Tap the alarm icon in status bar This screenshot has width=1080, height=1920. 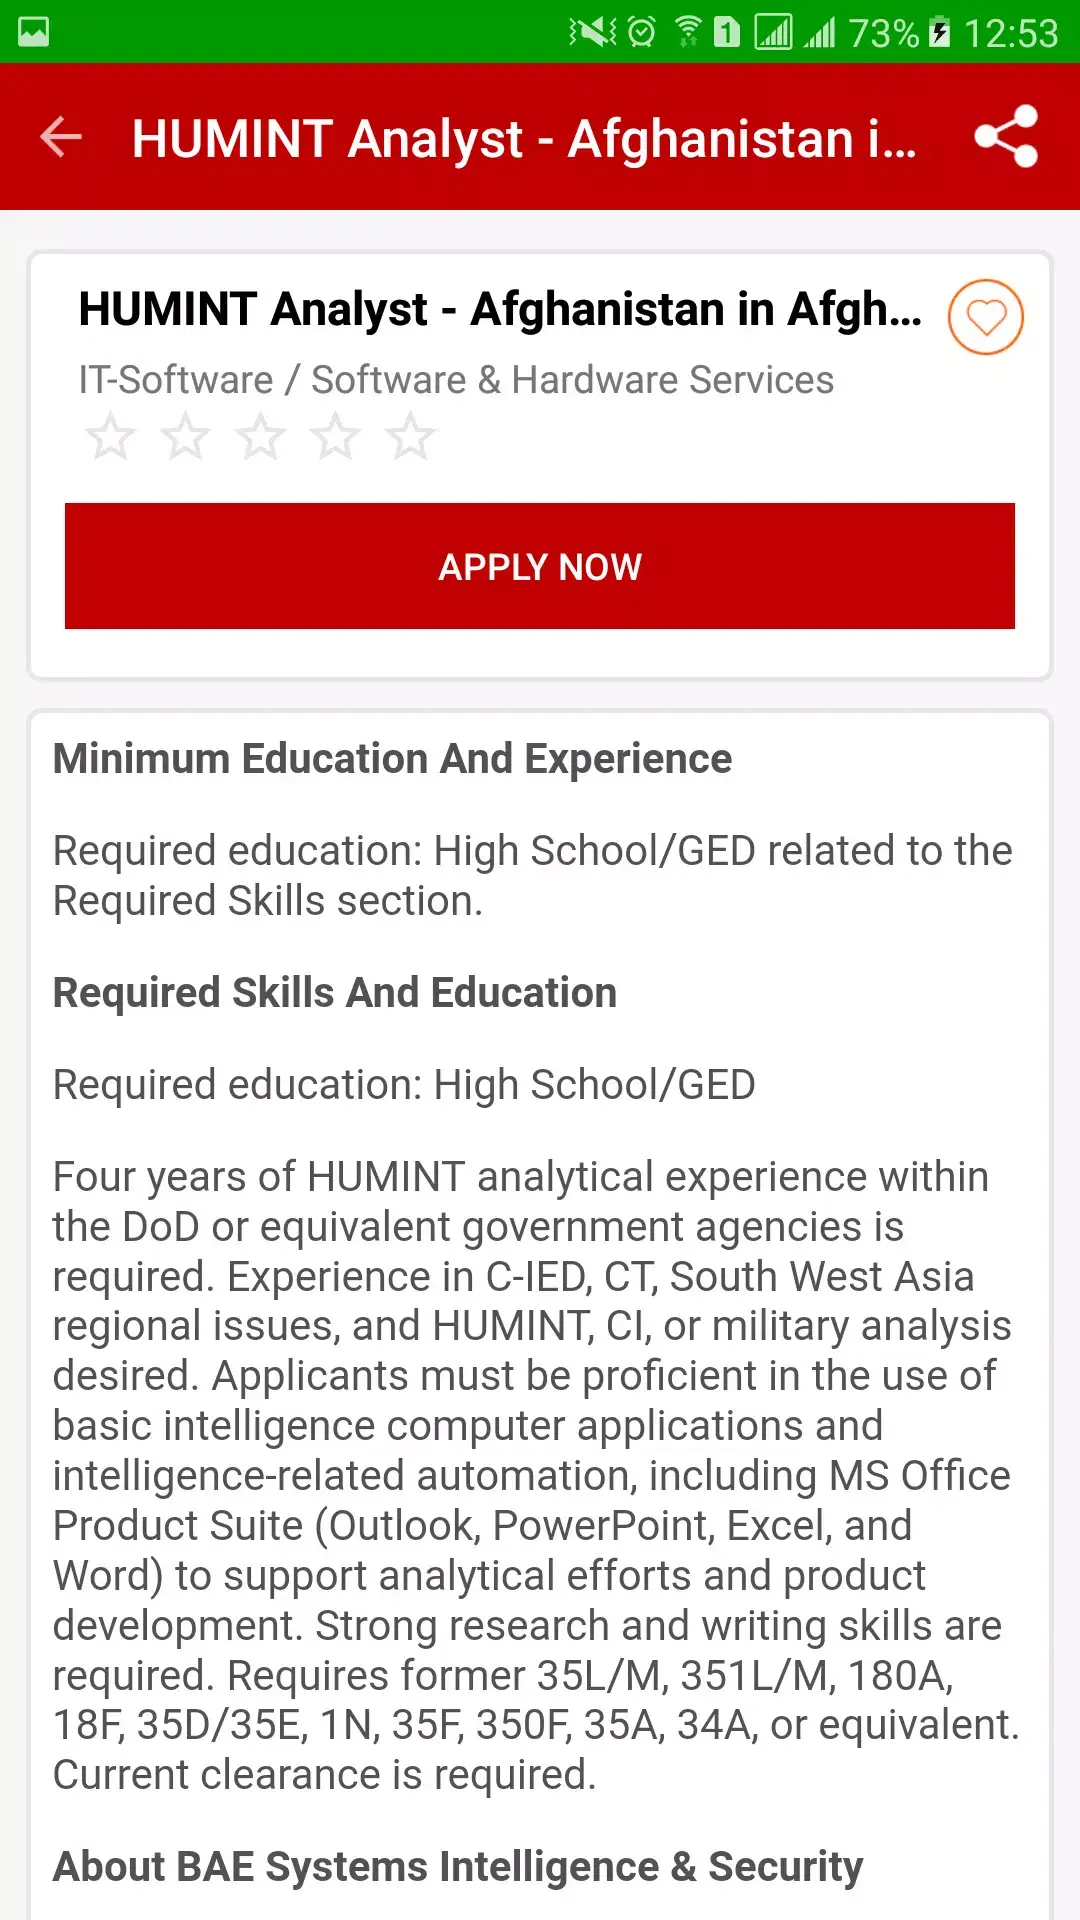point(641,32)
